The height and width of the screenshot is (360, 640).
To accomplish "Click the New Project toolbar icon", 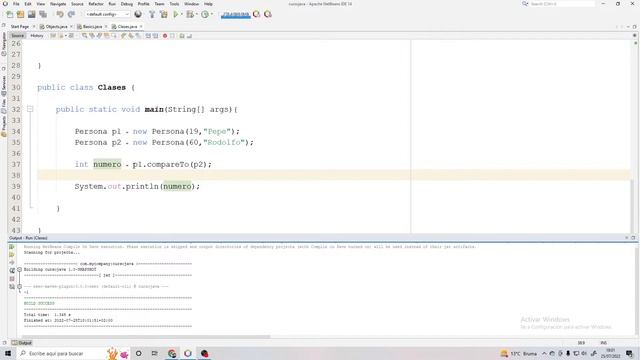I will coord(20,14).
